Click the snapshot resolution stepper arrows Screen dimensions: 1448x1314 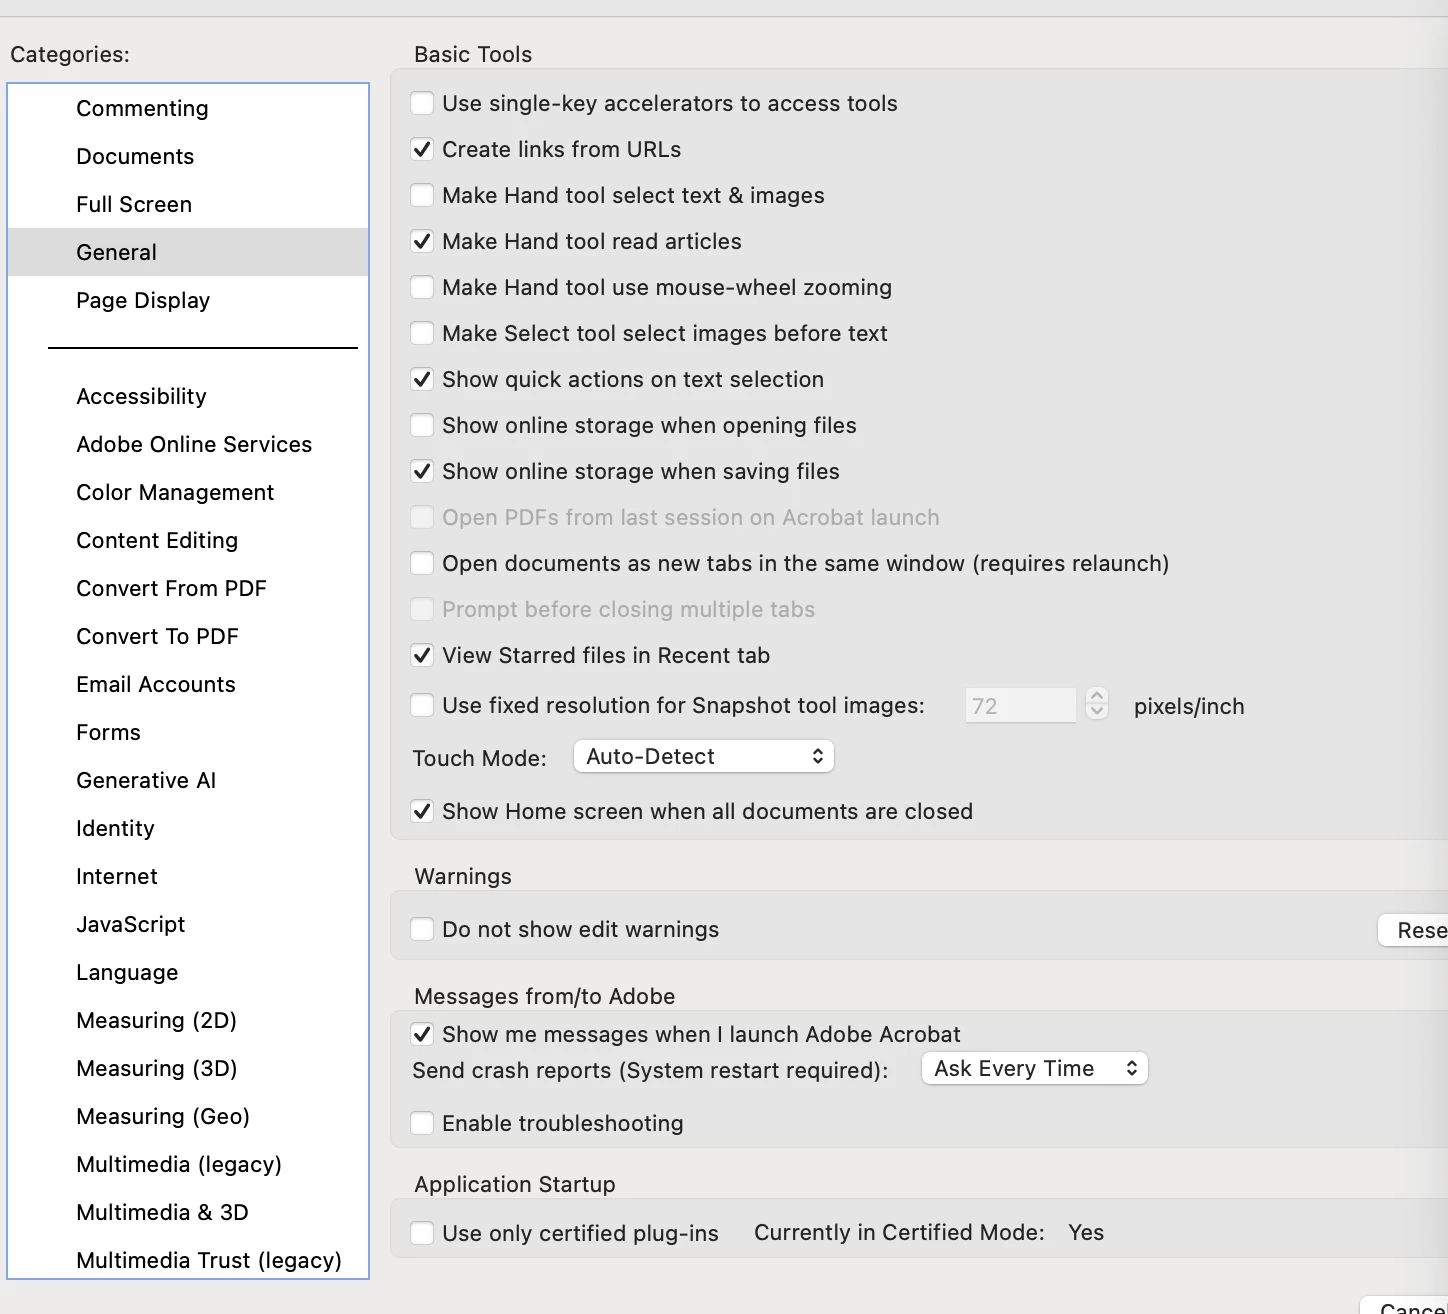pos(1097,704)
